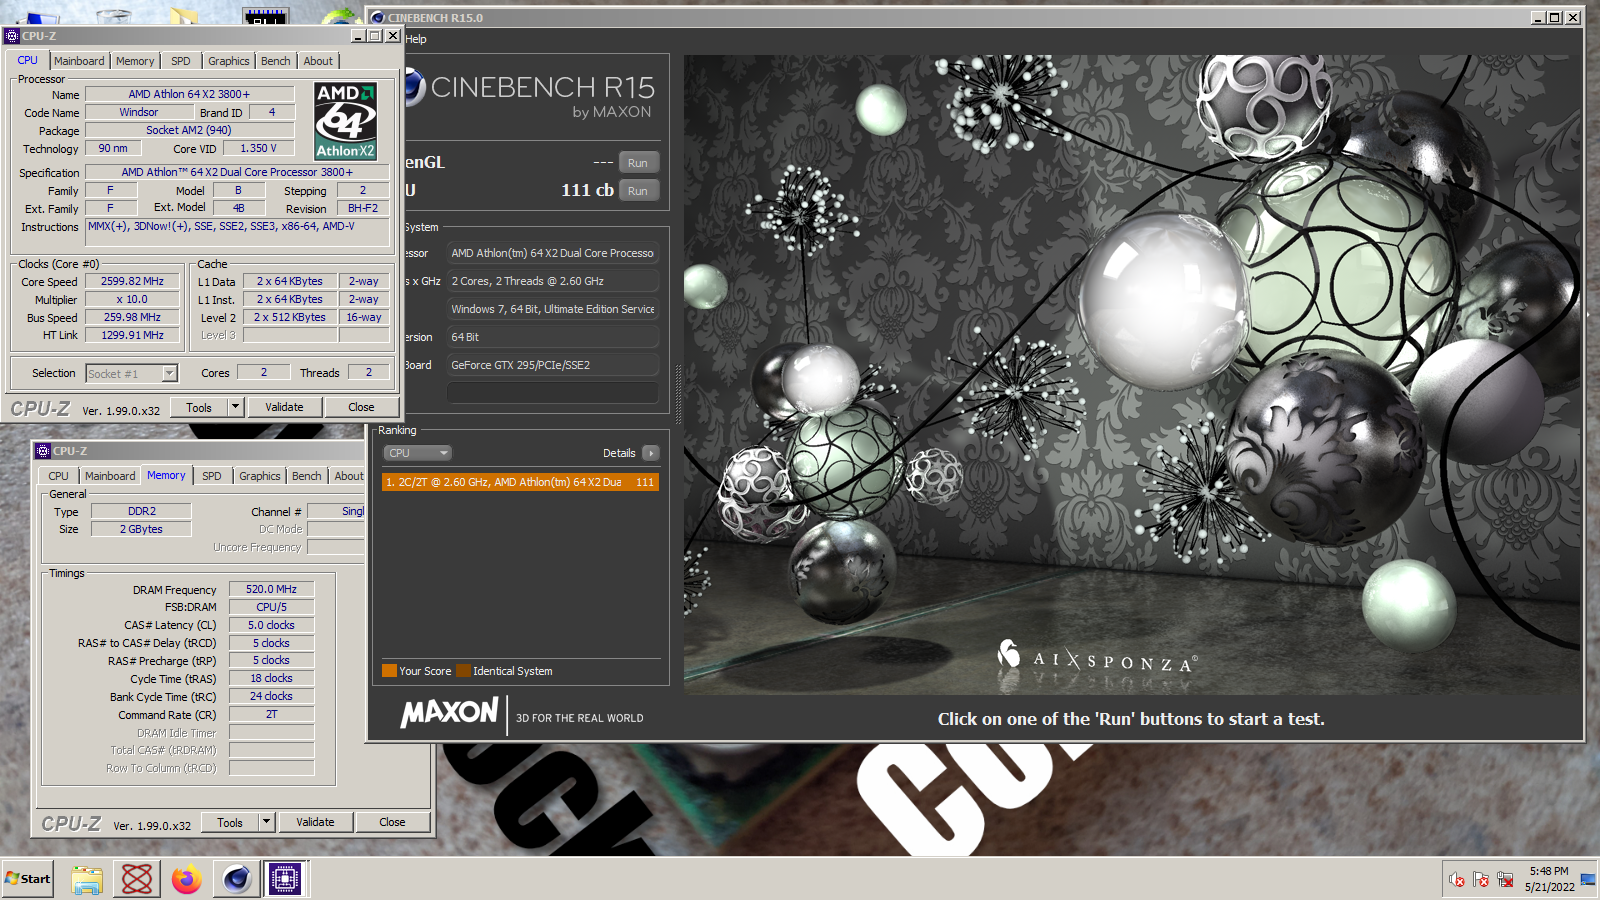Click the orange Your Score legend swatch

(390, 671)
